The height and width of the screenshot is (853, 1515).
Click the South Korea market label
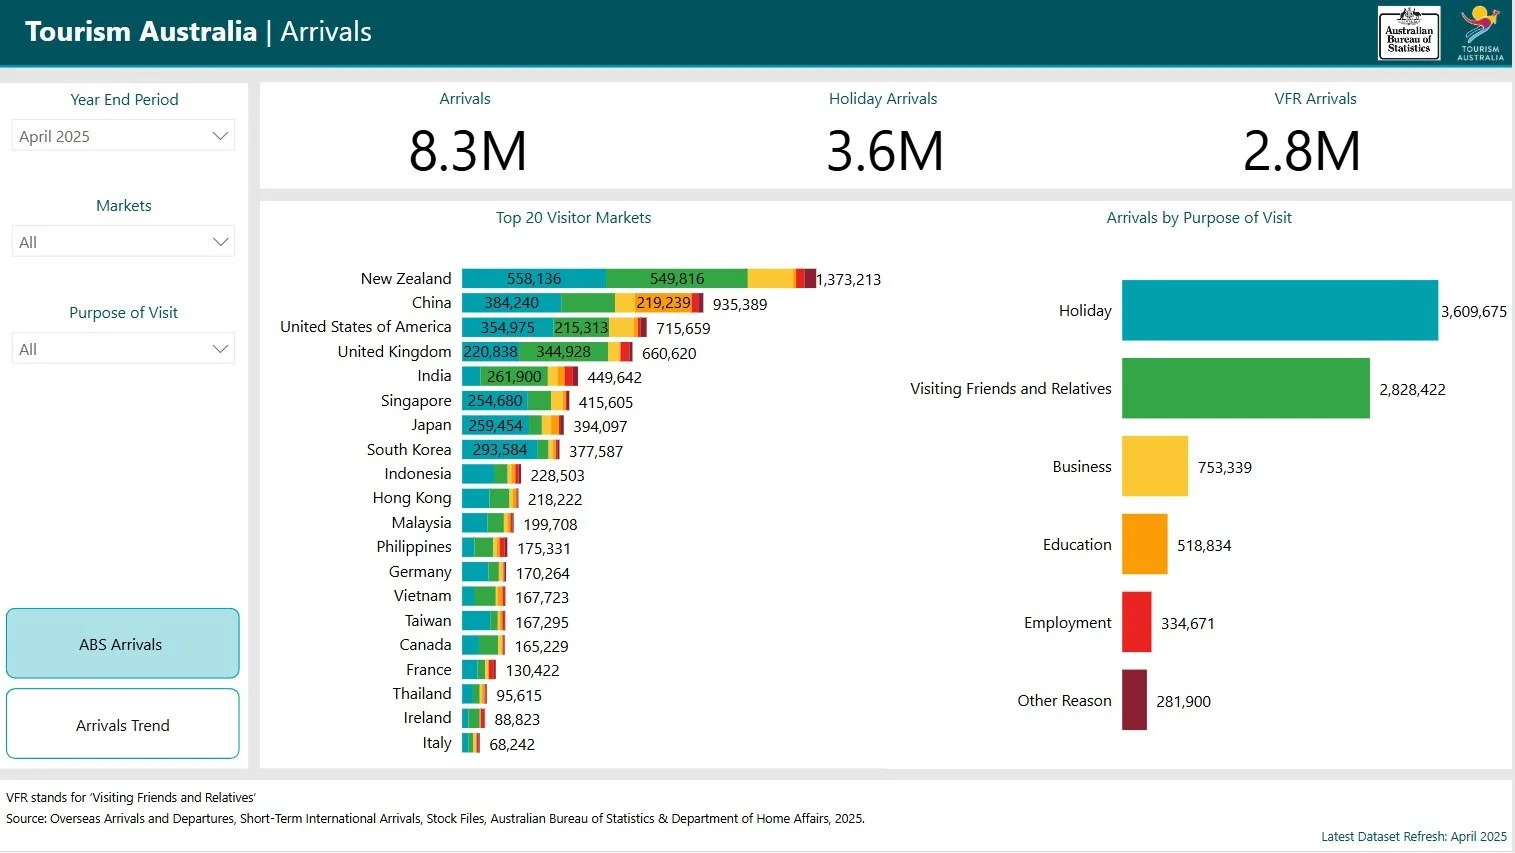[x=409, y=450]
